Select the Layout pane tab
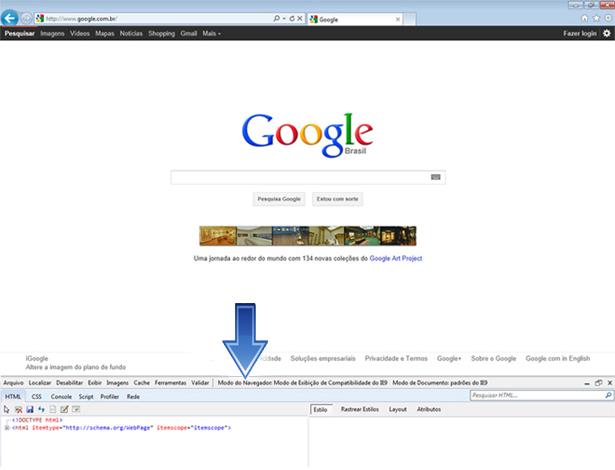The height and width of the screenshot is (470, 615). 398,409
